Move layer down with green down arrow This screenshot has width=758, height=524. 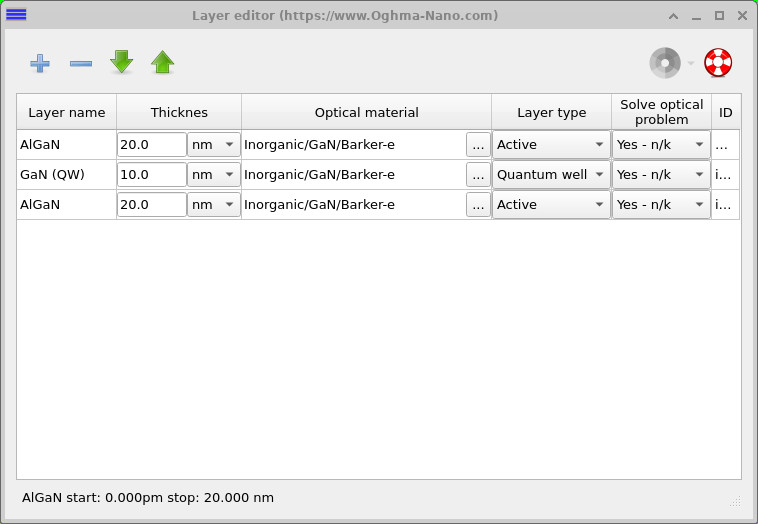tap(121, 62)
